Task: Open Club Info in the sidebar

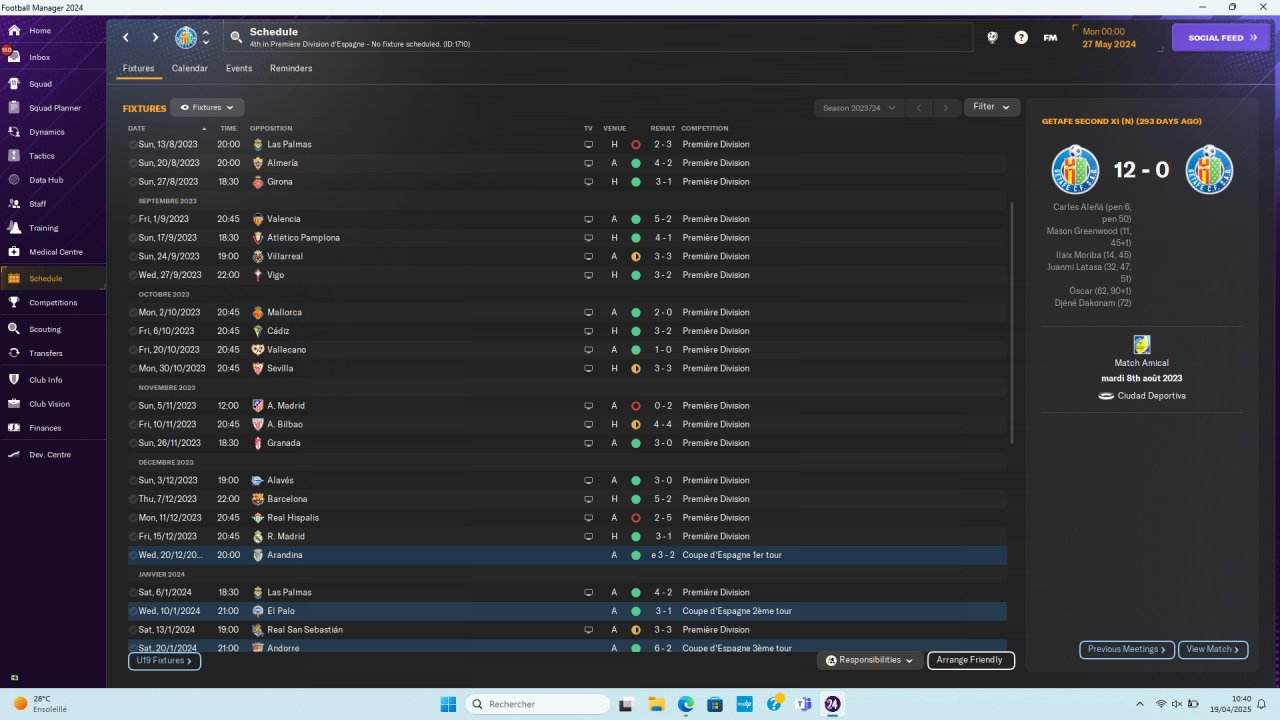Action: point(46,380)
